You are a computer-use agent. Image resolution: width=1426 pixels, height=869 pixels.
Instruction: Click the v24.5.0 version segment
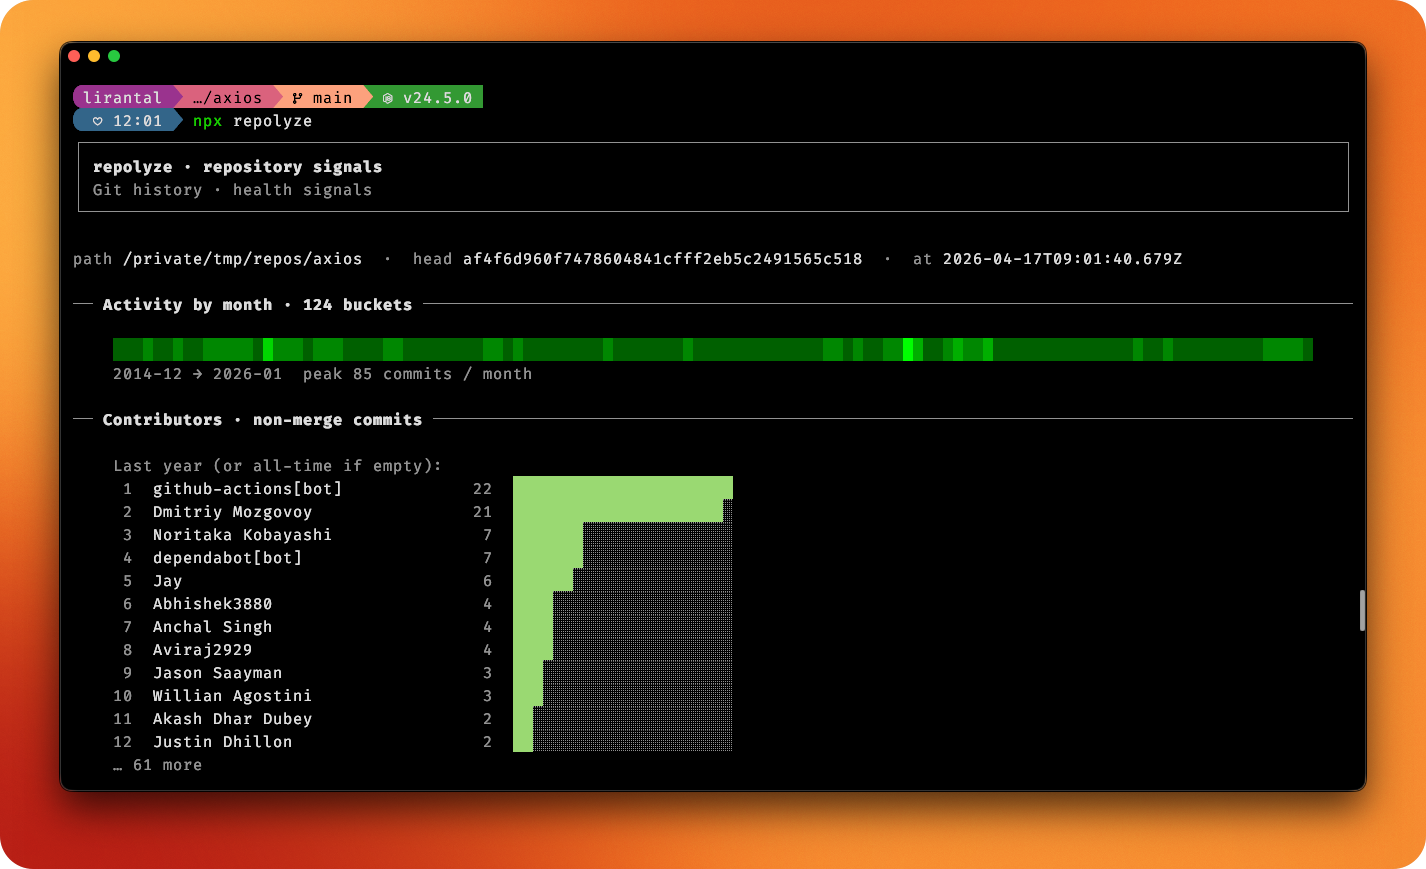(x=428, y=97)
